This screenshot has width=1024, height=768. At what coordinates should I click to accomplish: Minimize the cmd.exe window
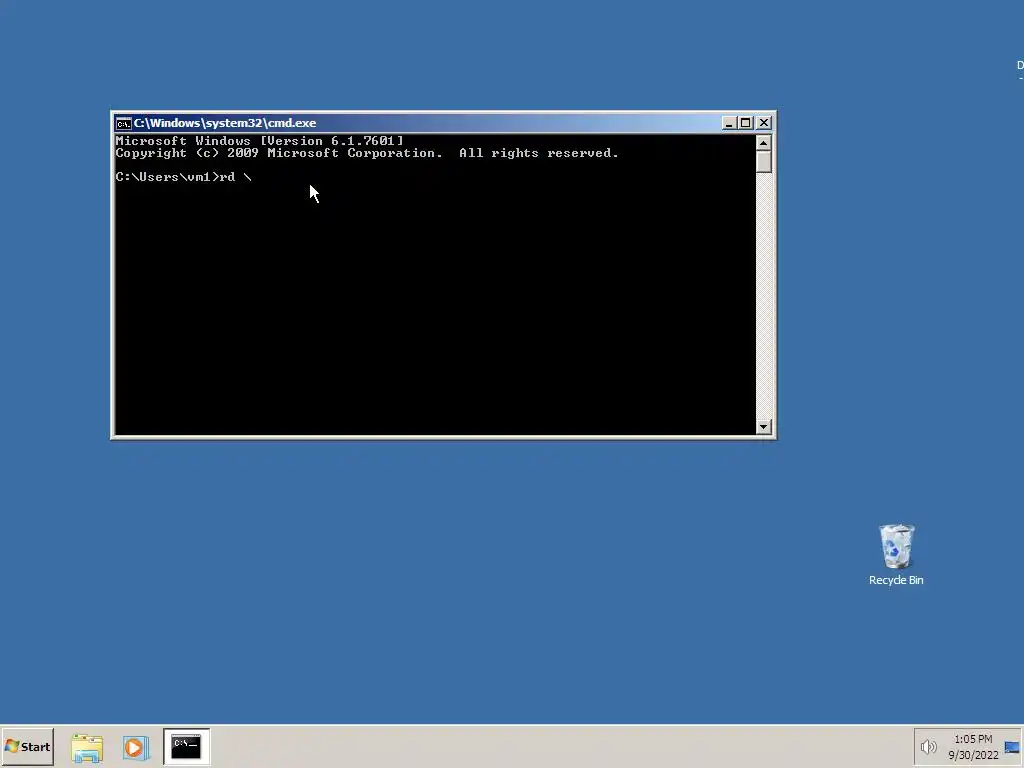point(729,123)
